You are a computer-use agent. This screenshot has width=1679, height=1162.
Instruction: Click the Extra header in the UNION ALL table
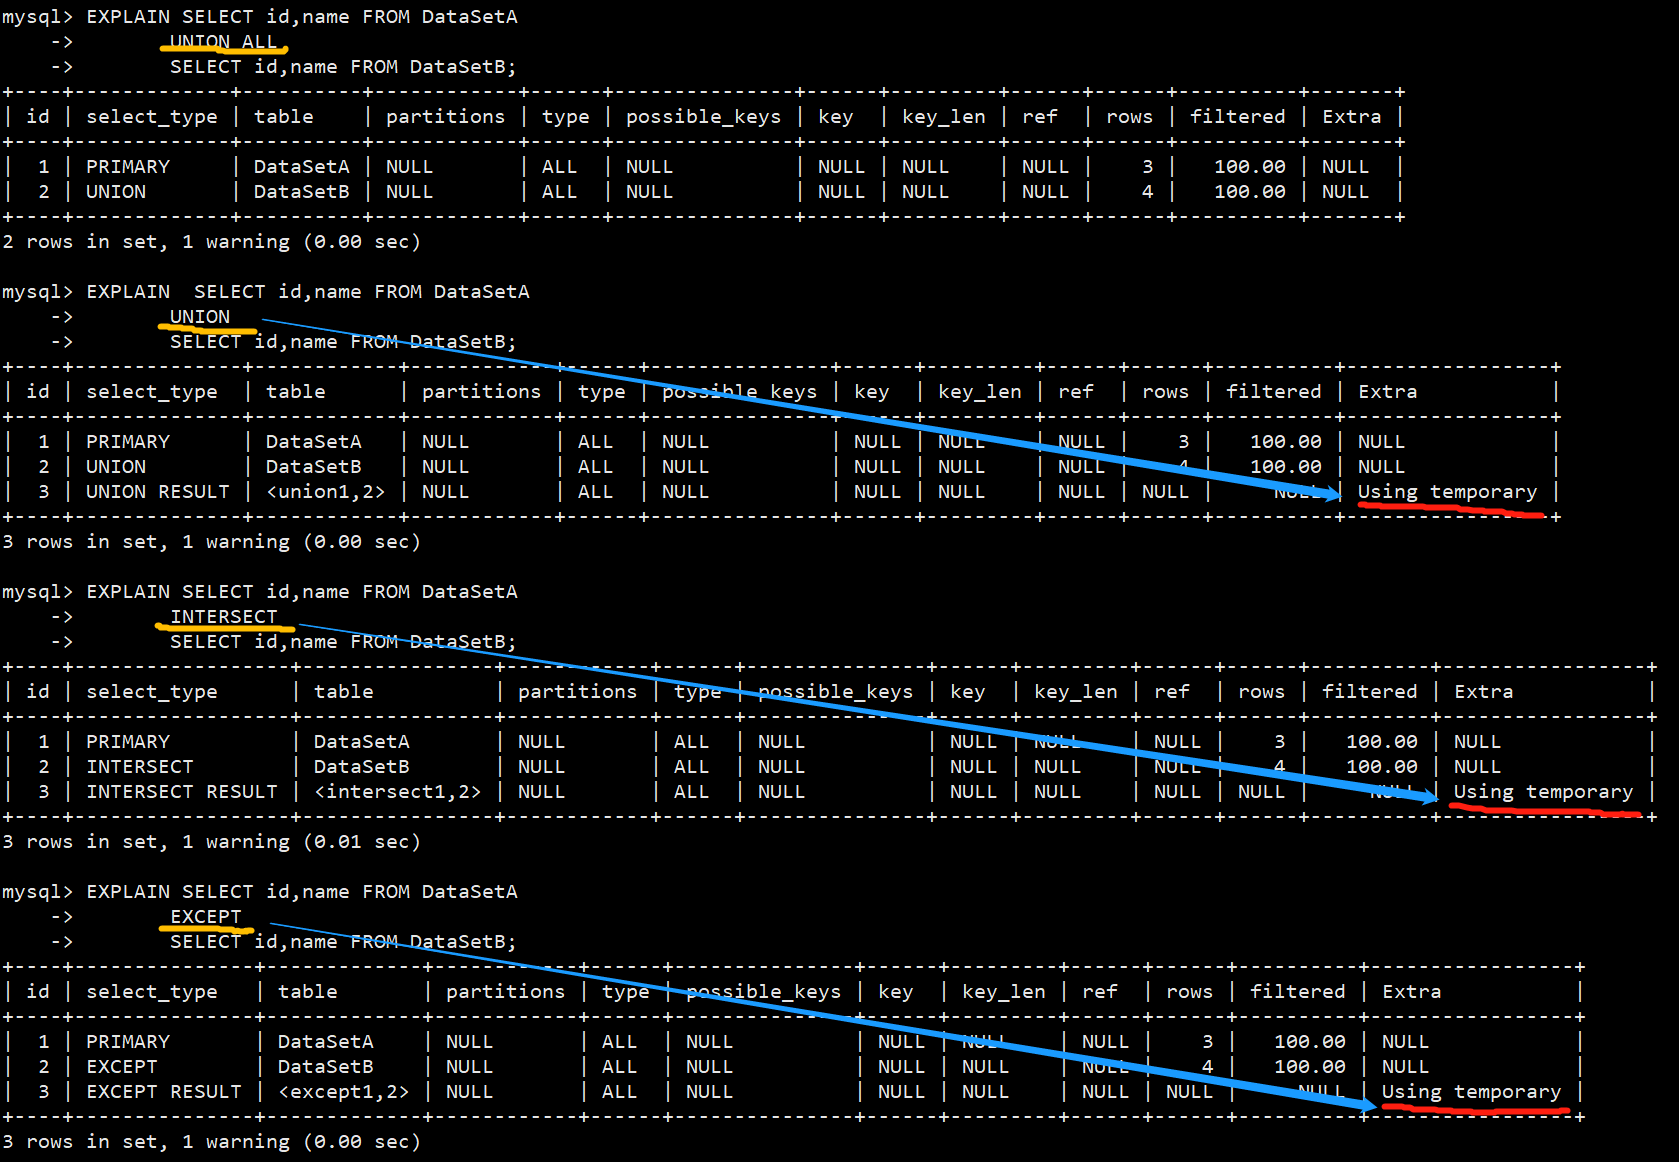[1352, 117]
